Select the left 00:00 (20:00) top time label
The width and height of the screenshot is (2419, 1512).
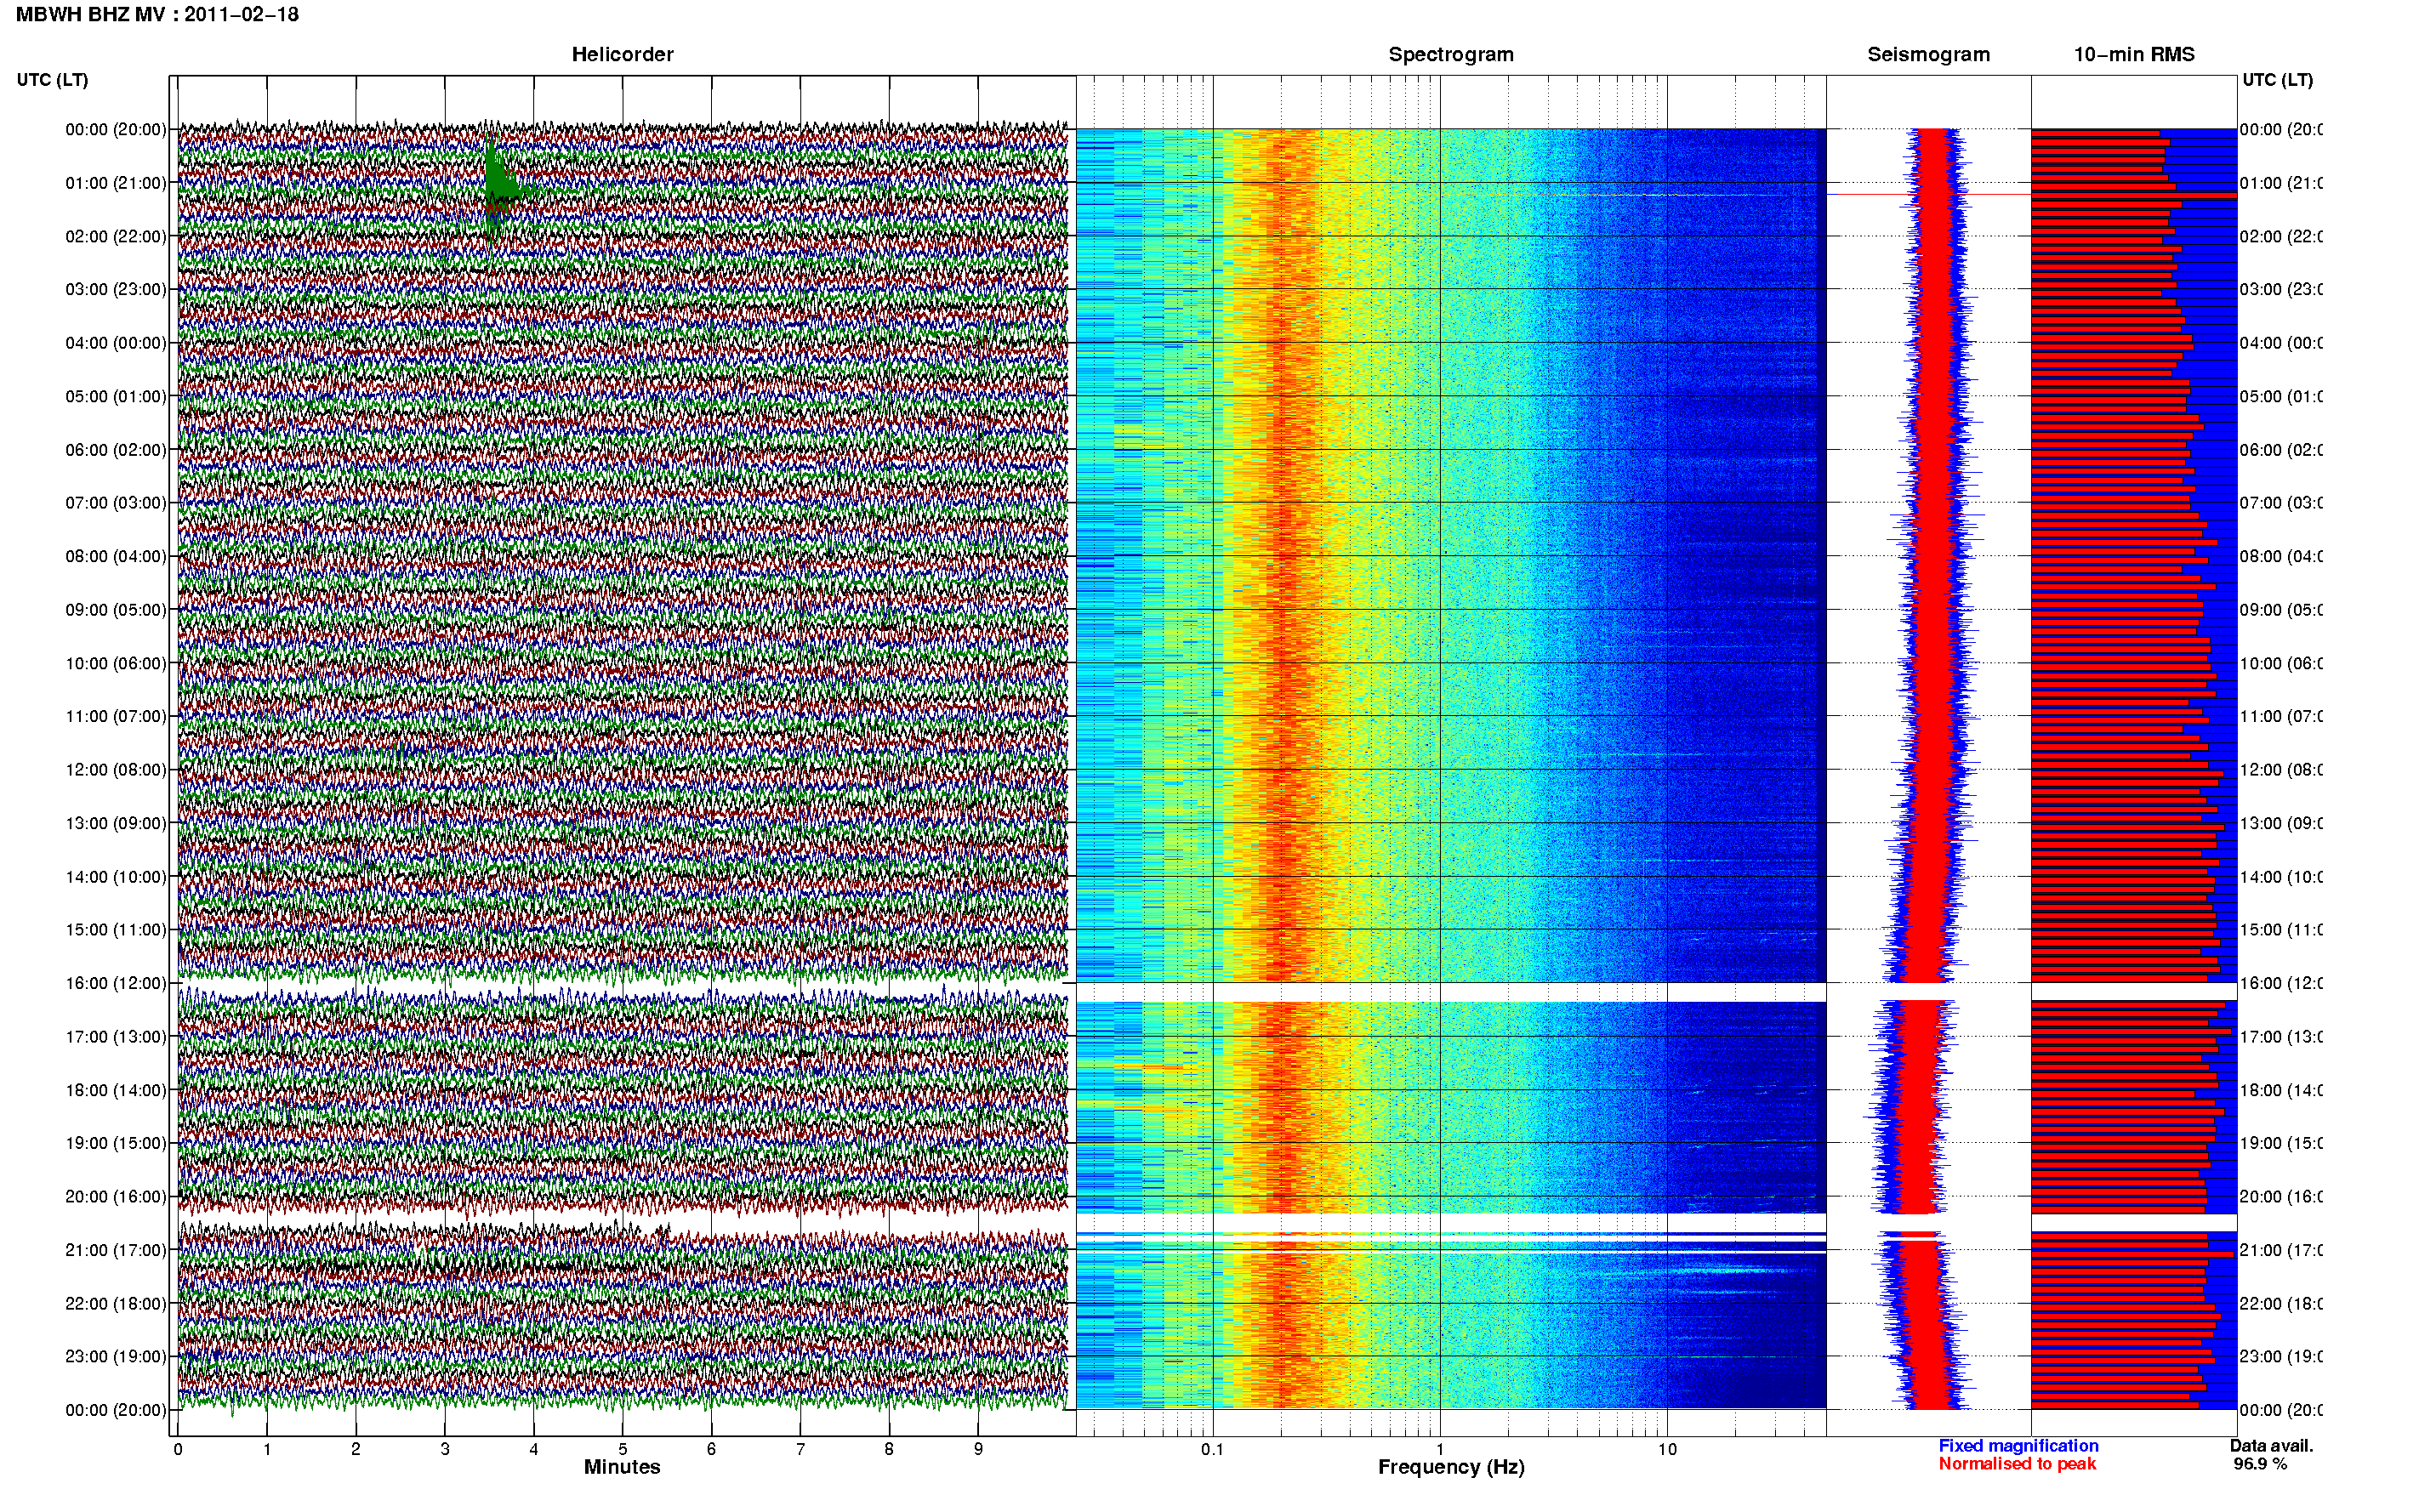click(x=116, y=129)
